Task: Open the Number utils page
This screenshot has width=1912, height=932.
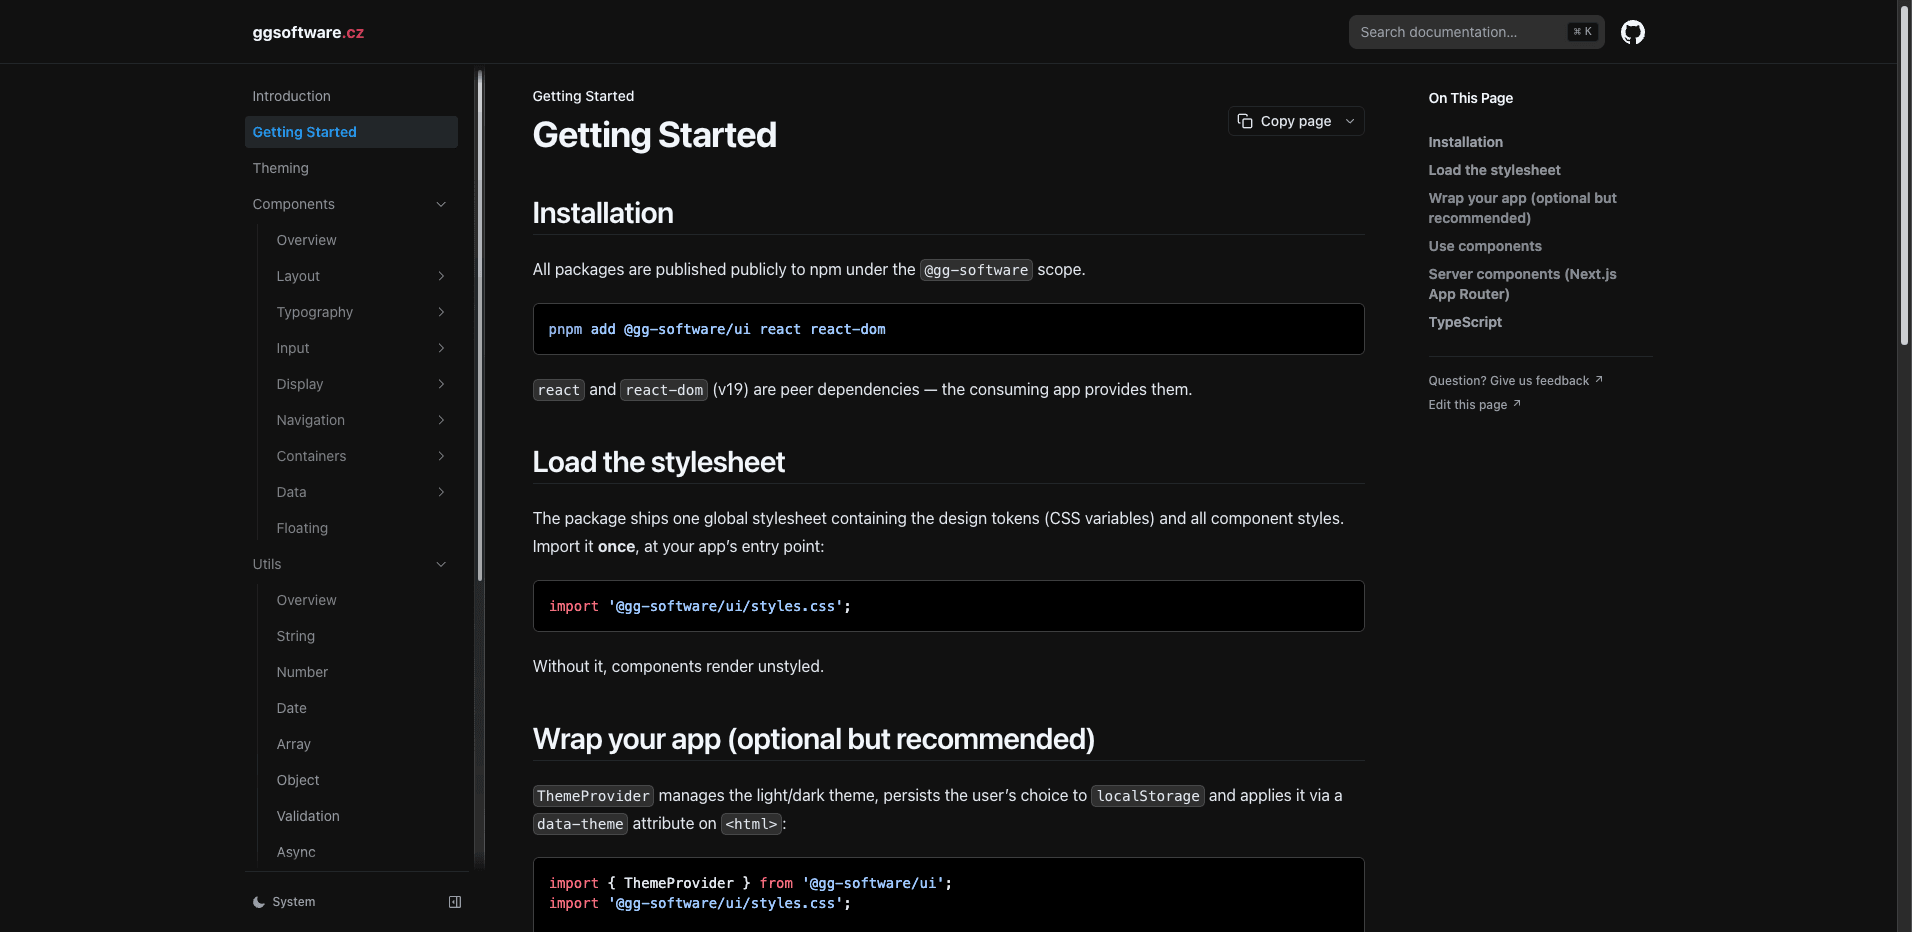Action: point(363,672)
